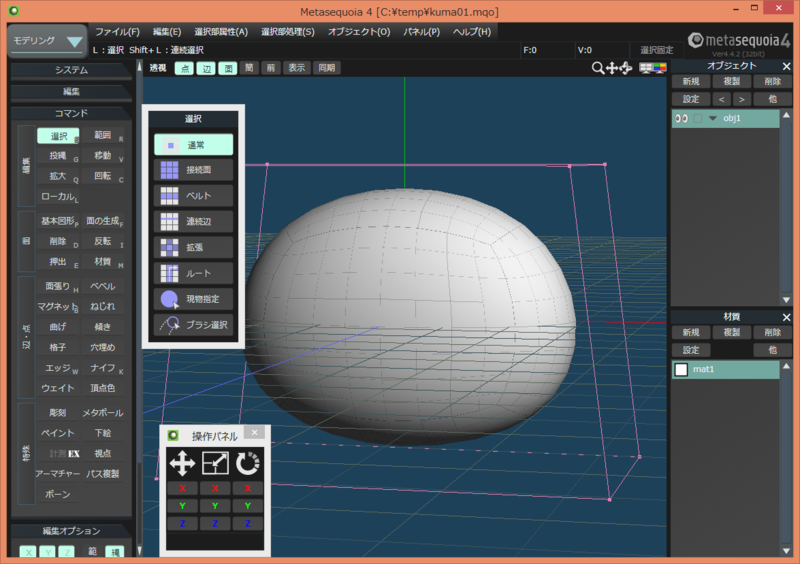Toggle X axis in 編集オプション

(28, 552)
